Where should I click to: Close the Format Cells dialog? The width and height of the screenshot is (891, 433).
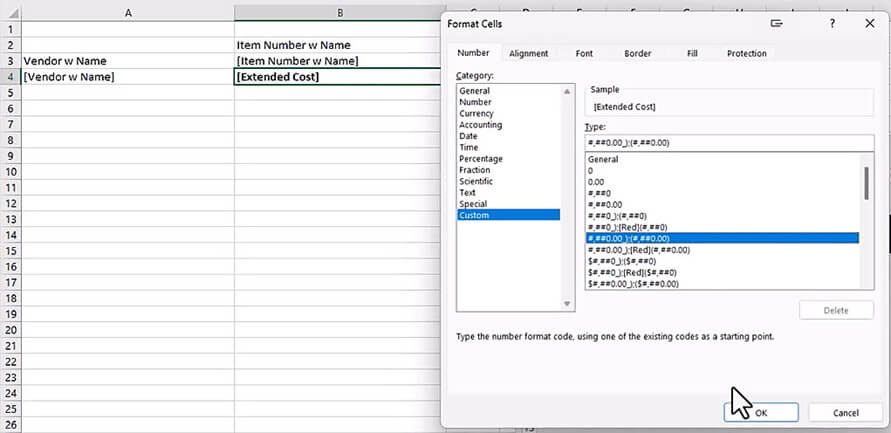click(869, 23)
